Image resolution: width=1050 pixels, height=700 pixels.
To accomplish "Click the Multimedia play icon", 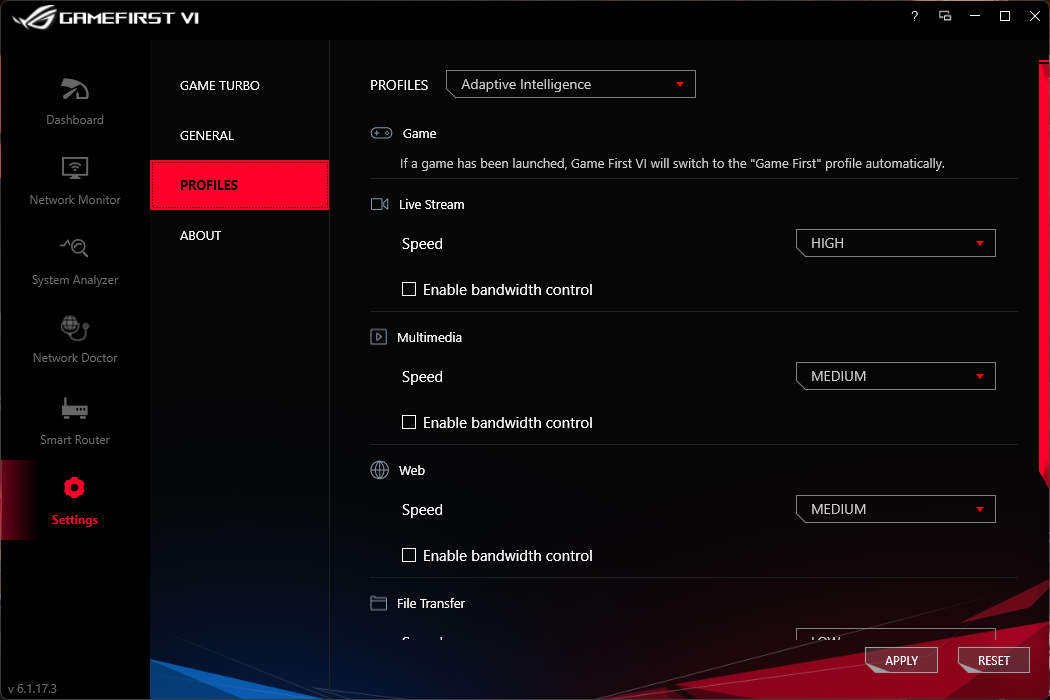I will pyautogui.click(x=378, y=337).
